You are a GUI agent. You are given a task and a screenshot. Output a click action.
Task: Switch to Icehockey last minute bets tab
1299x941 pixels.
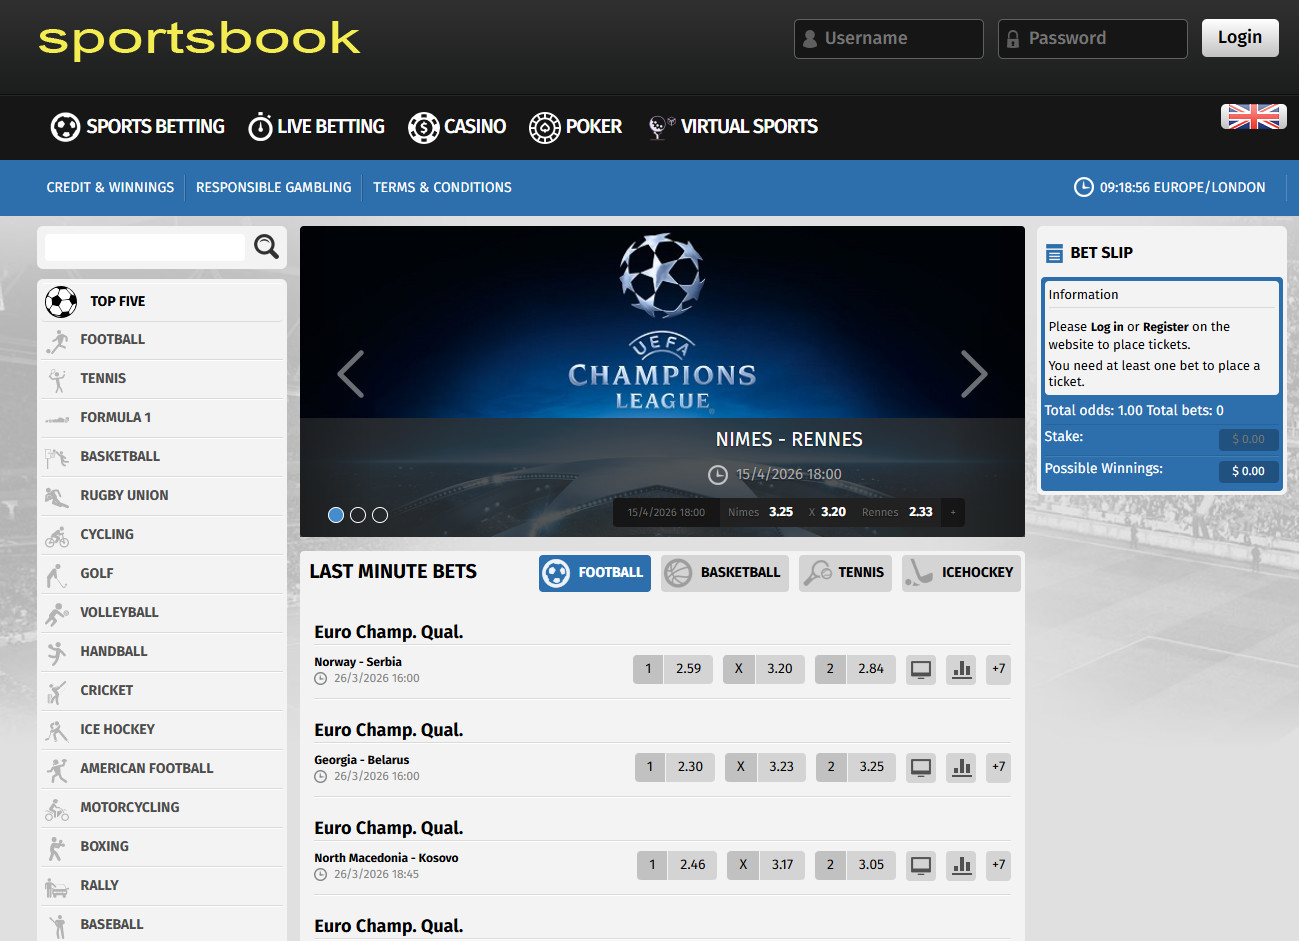click(x=961, y=573)
